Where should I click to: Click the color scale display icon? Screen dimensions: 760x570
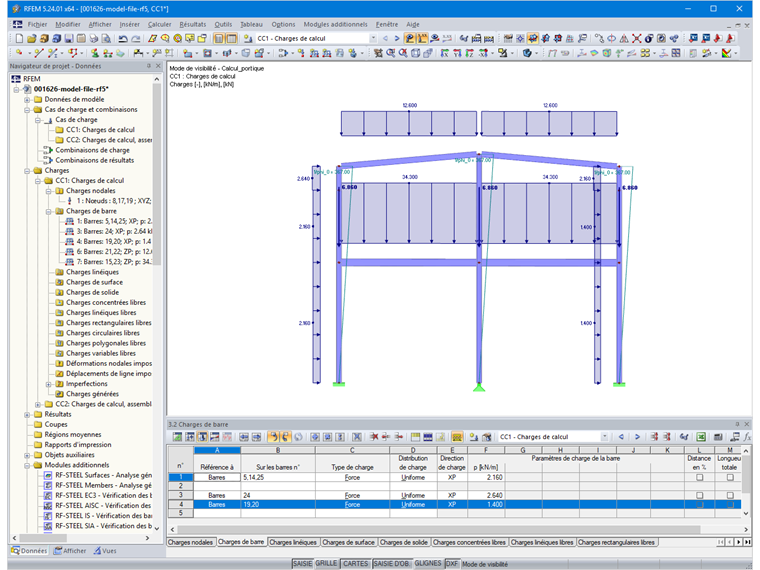726,53
